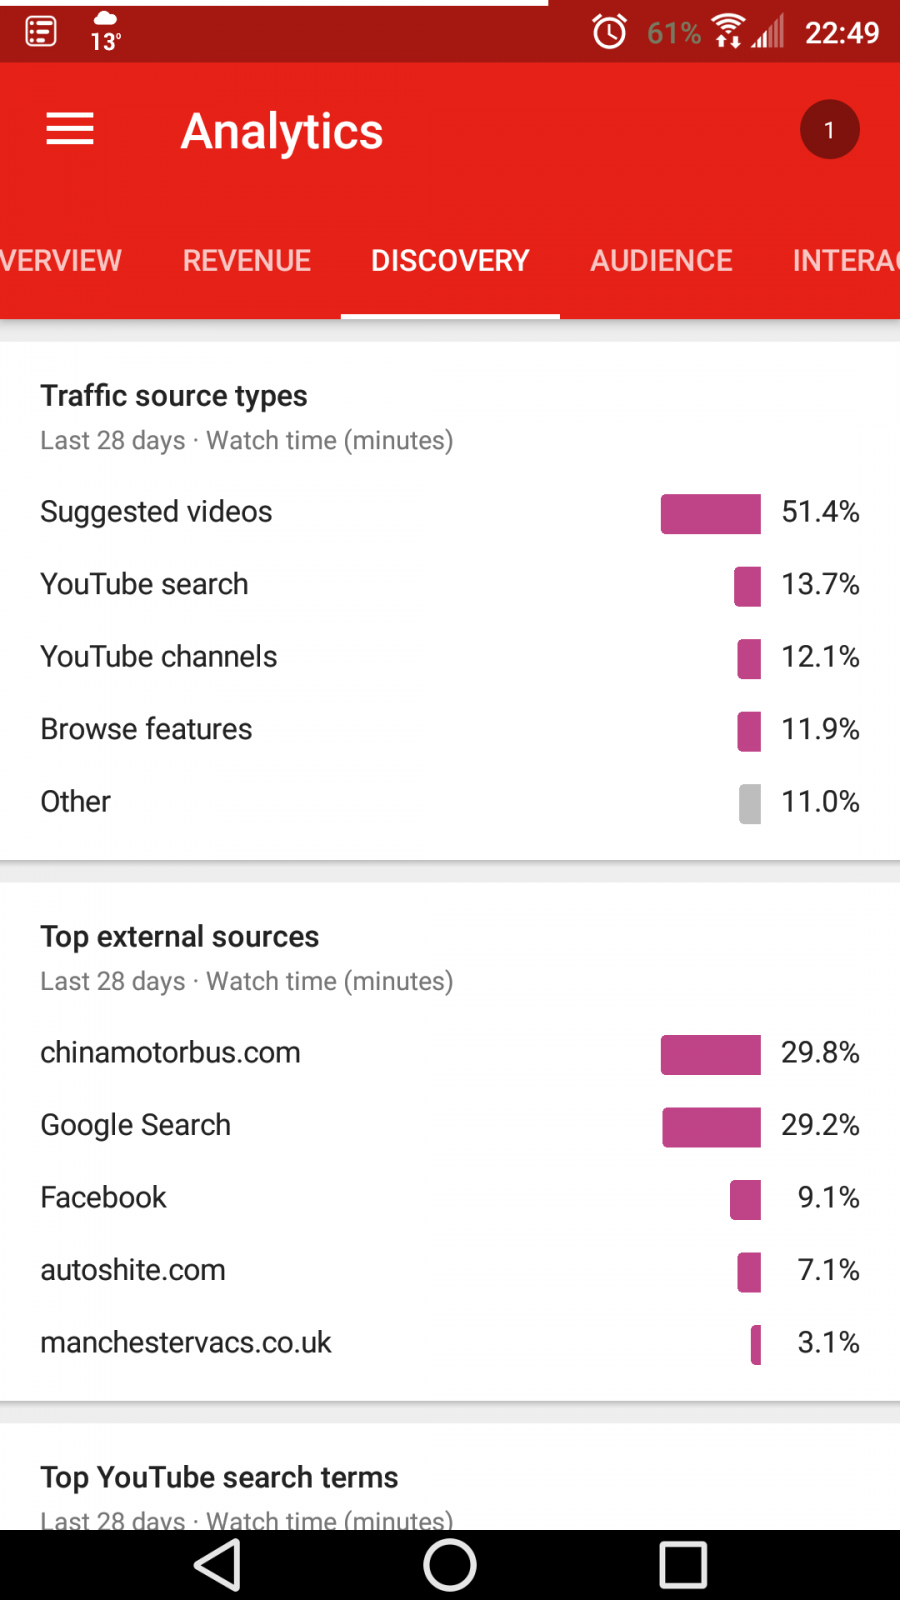Tap the Android home circle button

450,1565
